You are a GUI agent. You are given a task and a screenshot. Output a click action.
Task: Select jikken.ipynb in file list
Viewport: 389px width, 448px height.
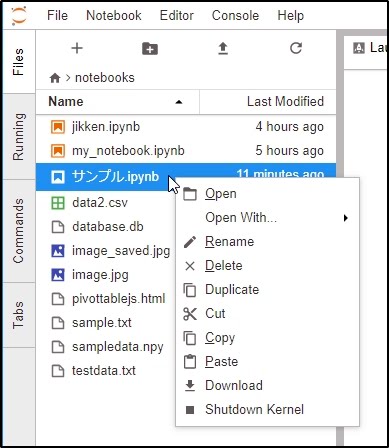pyautogui.click(x=186, y=127)
